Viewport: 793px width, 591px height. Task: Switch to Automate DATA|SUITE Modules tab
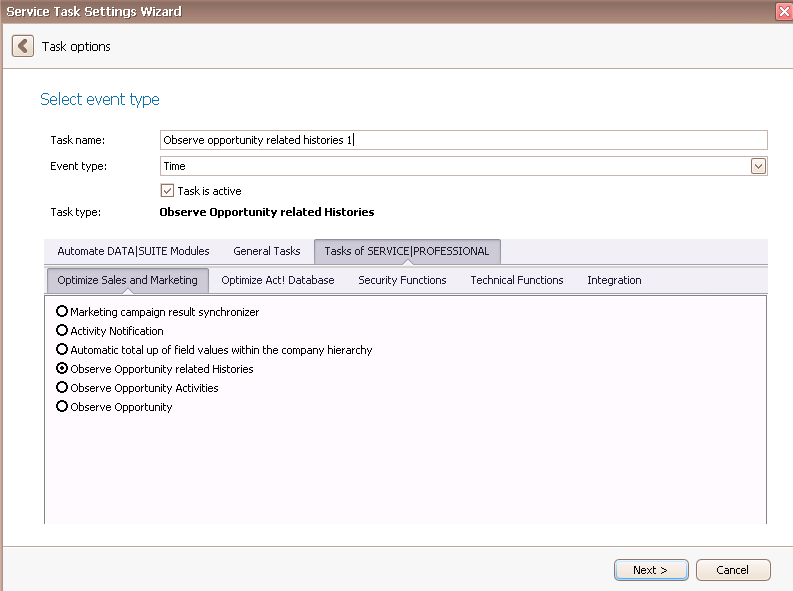tap(133, 251)
